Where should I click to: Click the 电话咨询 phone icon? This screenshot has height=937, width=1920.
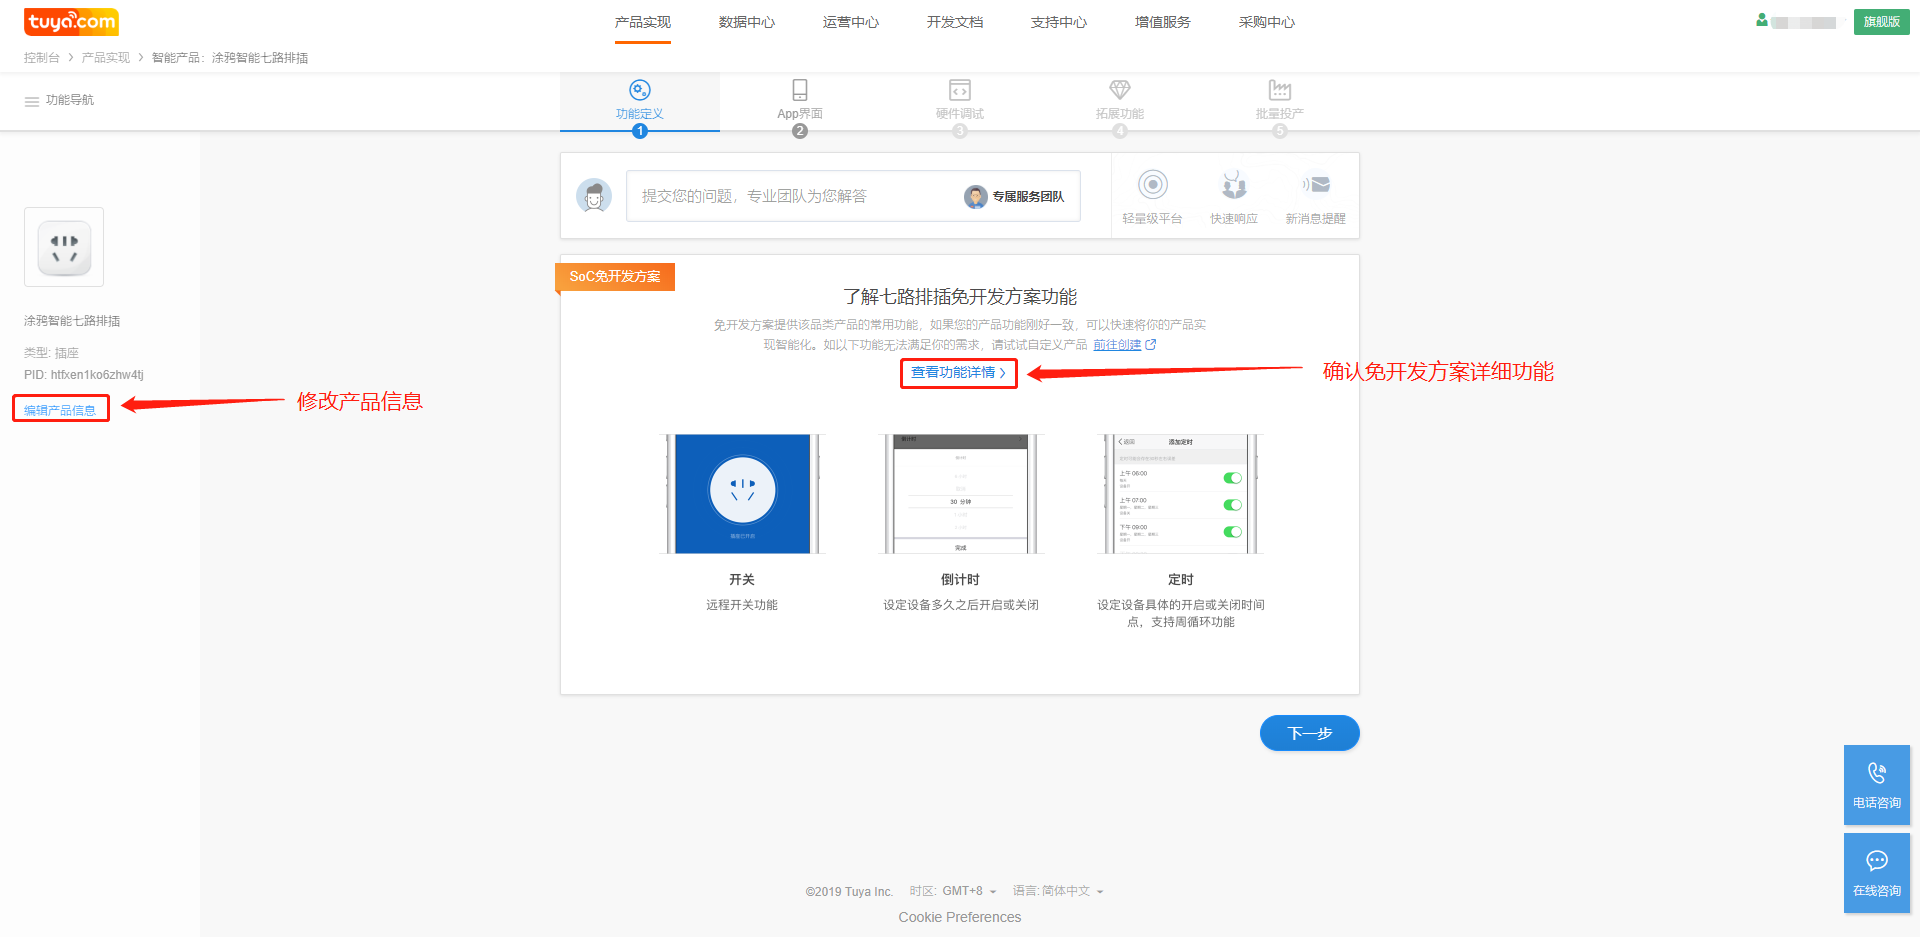[x=1877, y=773]
